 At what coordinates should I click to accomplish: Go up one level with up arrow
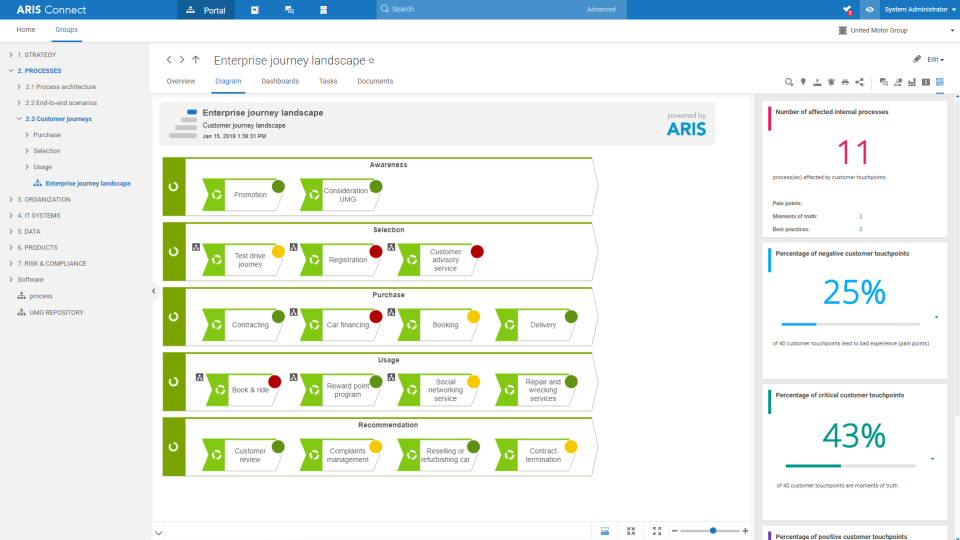tap(196, 59)
